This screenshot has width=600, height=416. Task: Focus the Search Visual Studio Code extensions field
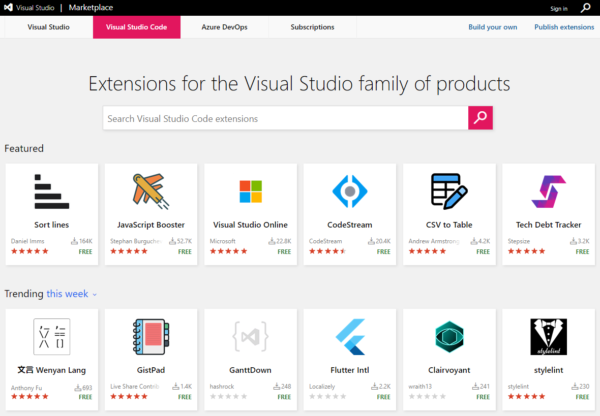[285, 118]
